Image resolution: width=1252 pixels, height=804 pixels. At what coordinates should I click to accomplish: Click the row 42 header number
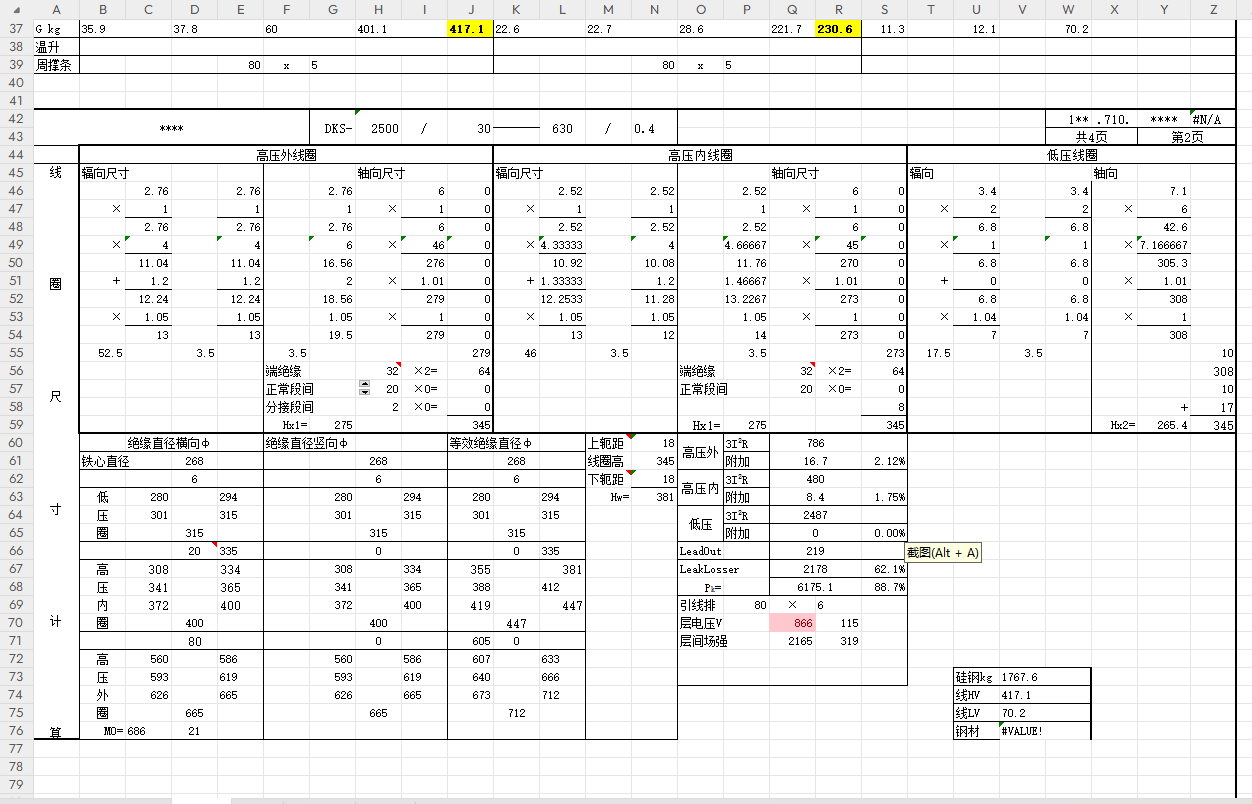pos(16,119)
